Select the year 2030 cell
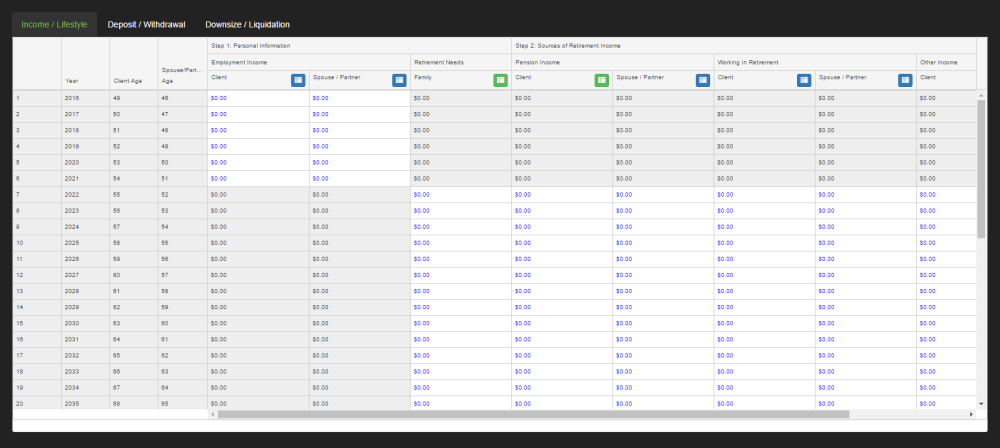Image resolution: width=1000 pixels, height=448 pixels. [85, 323]
